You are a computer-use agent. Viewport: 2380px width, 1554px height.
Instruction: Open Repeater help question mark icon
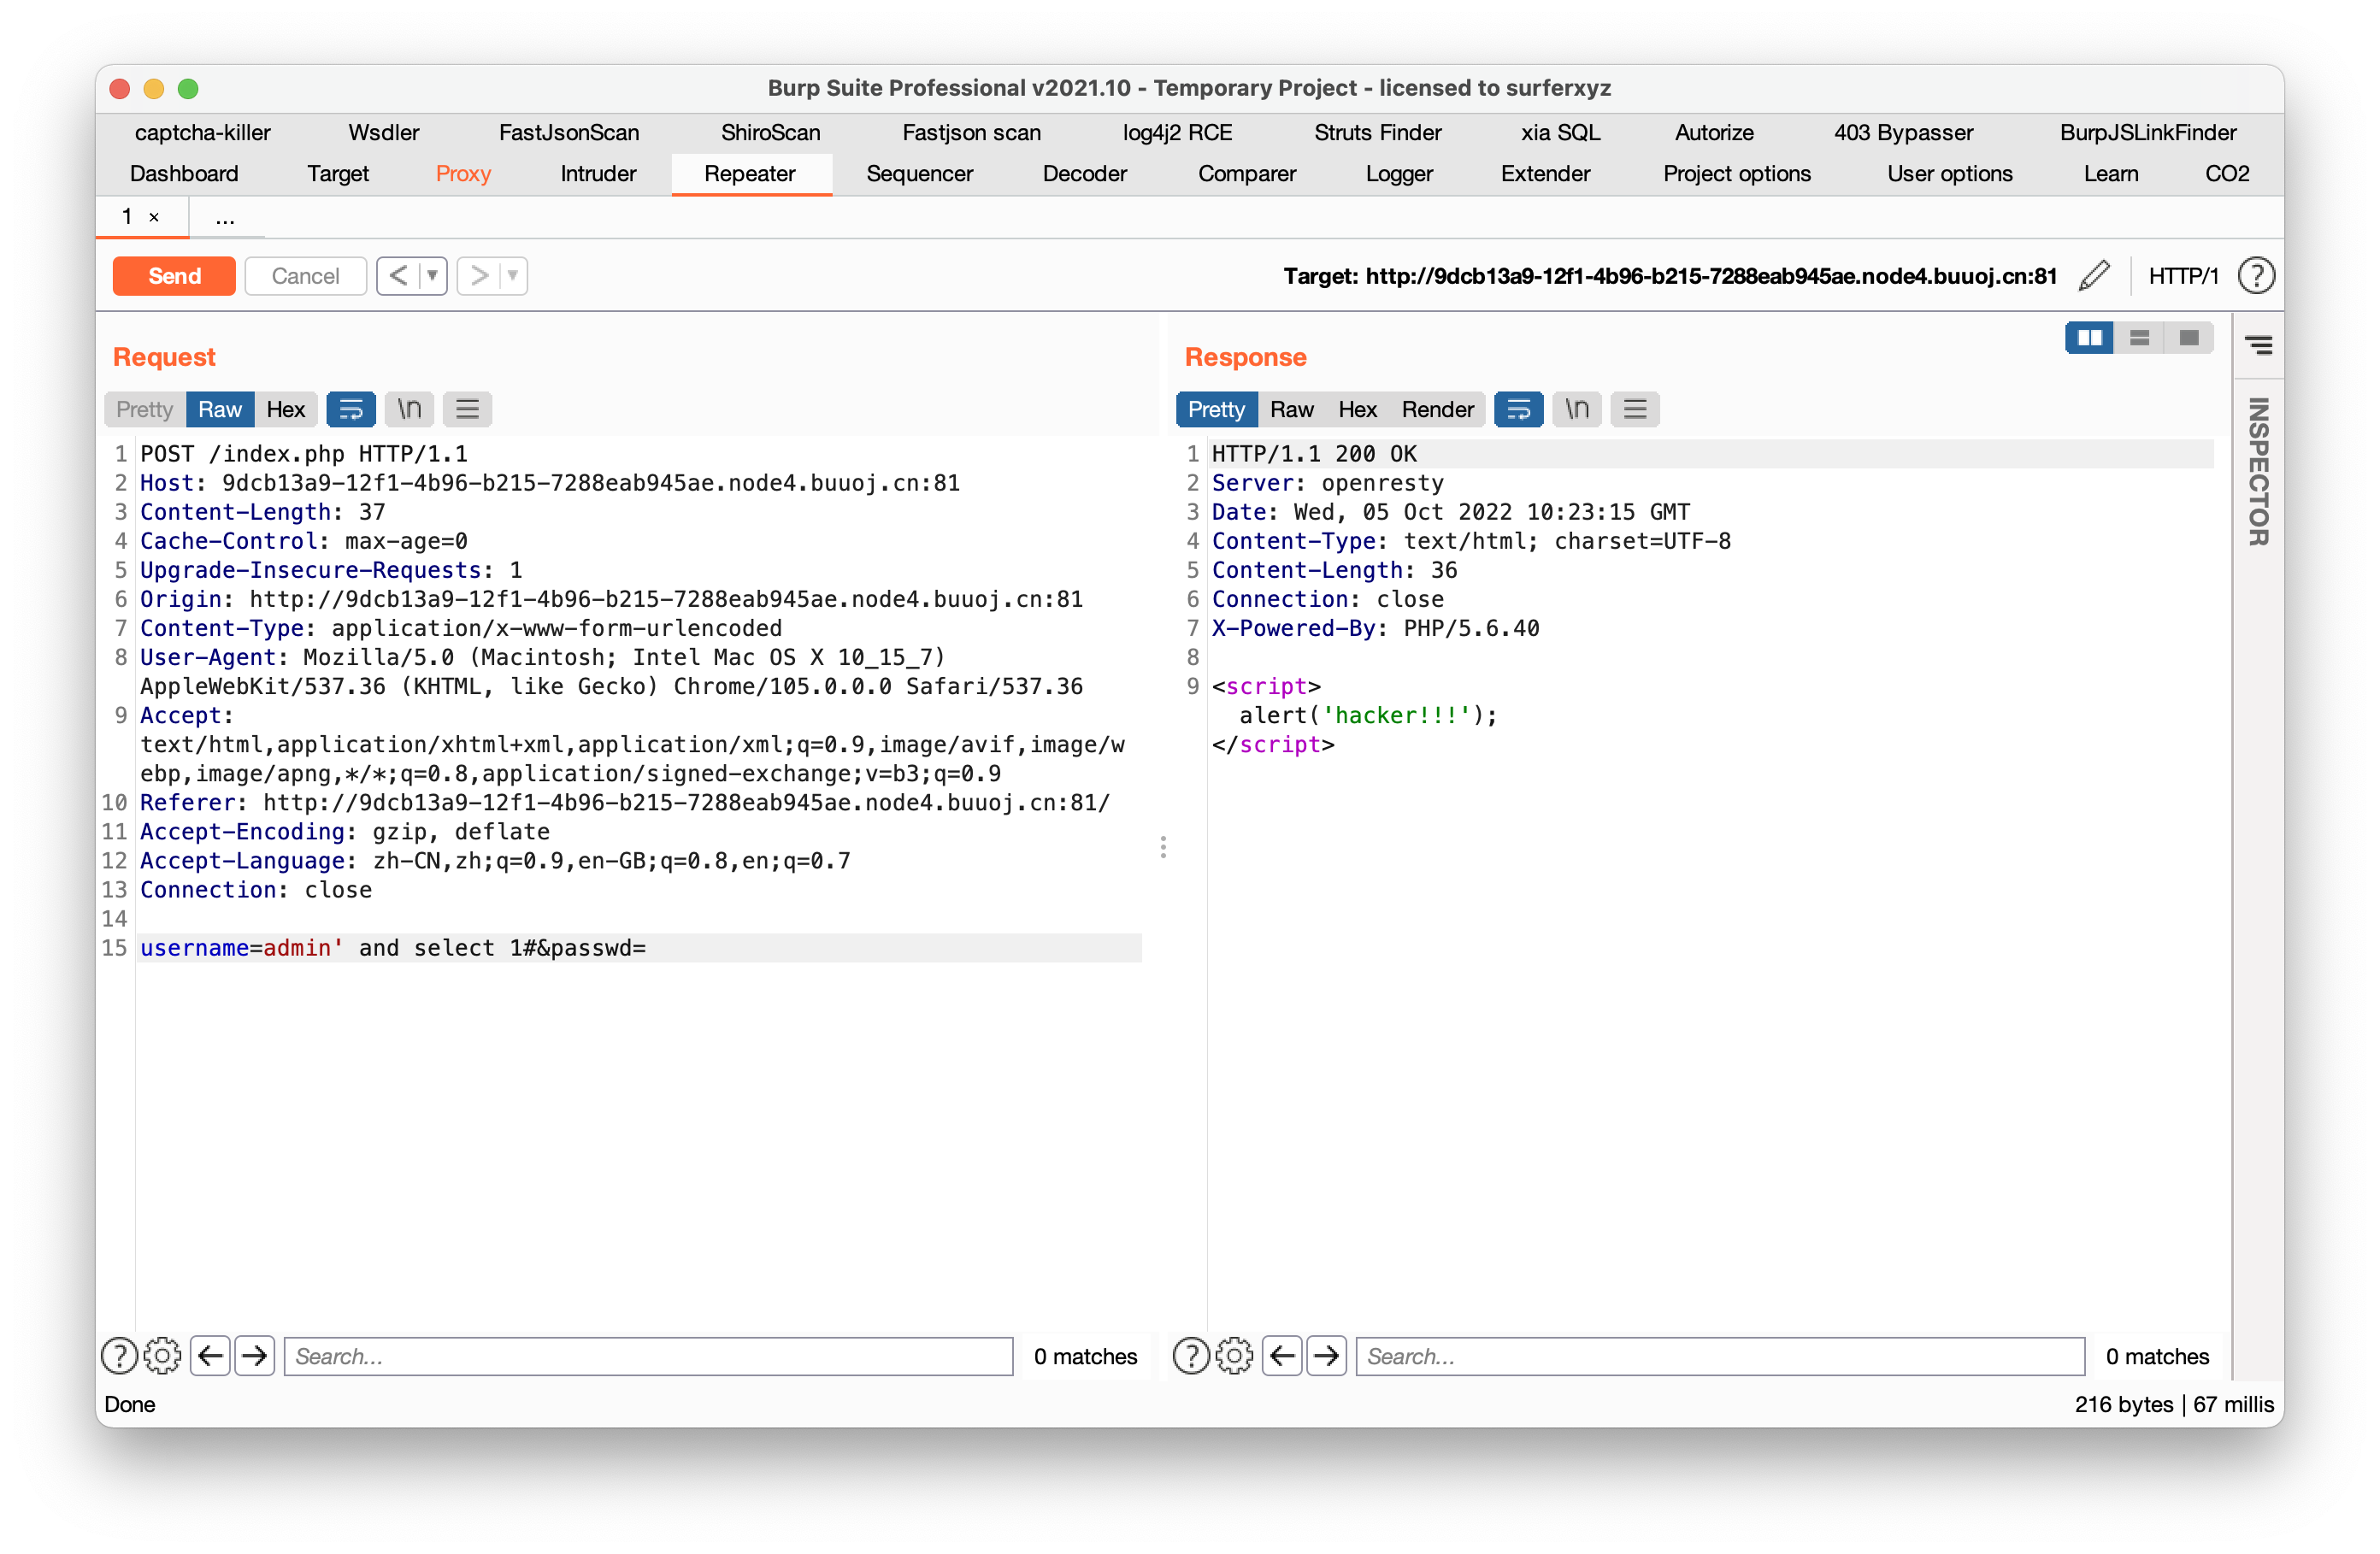[x=2256, y=275]
